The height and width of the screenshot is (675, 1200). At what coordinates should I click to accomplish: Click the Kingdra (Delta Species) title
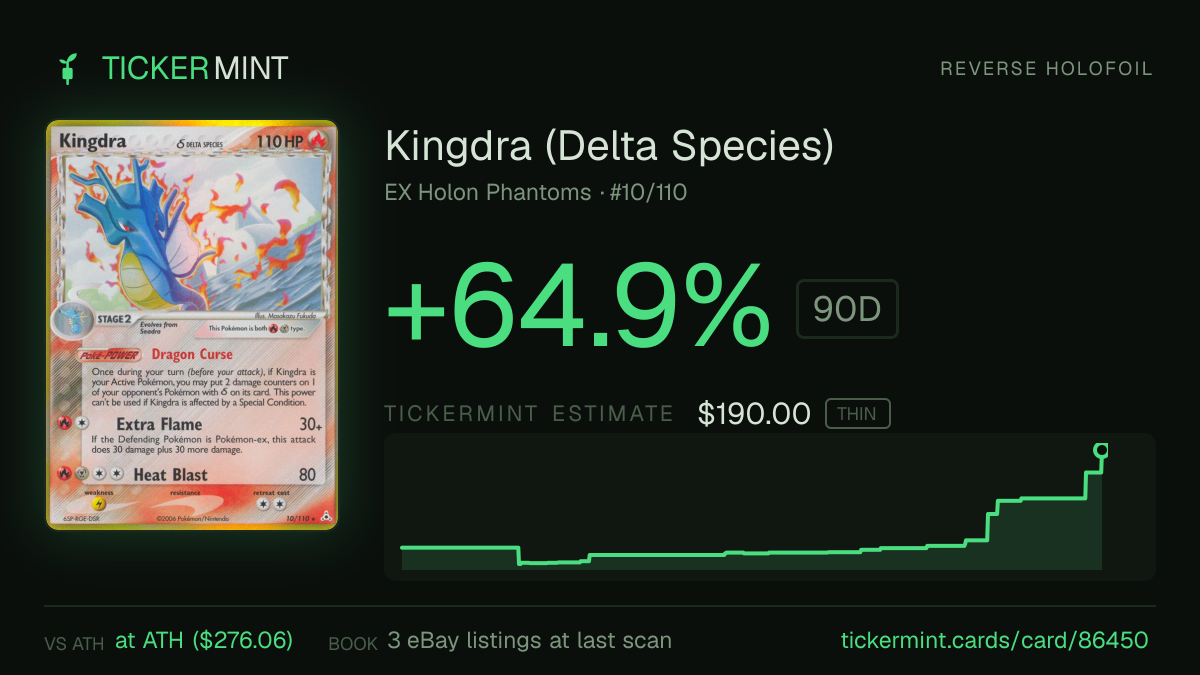pyautogui.click(x=609, y=147)
